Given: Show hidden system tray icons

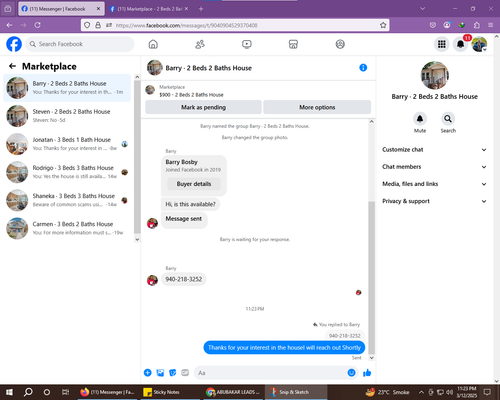Looking at the screenshot, I should [x=421, y=392].
